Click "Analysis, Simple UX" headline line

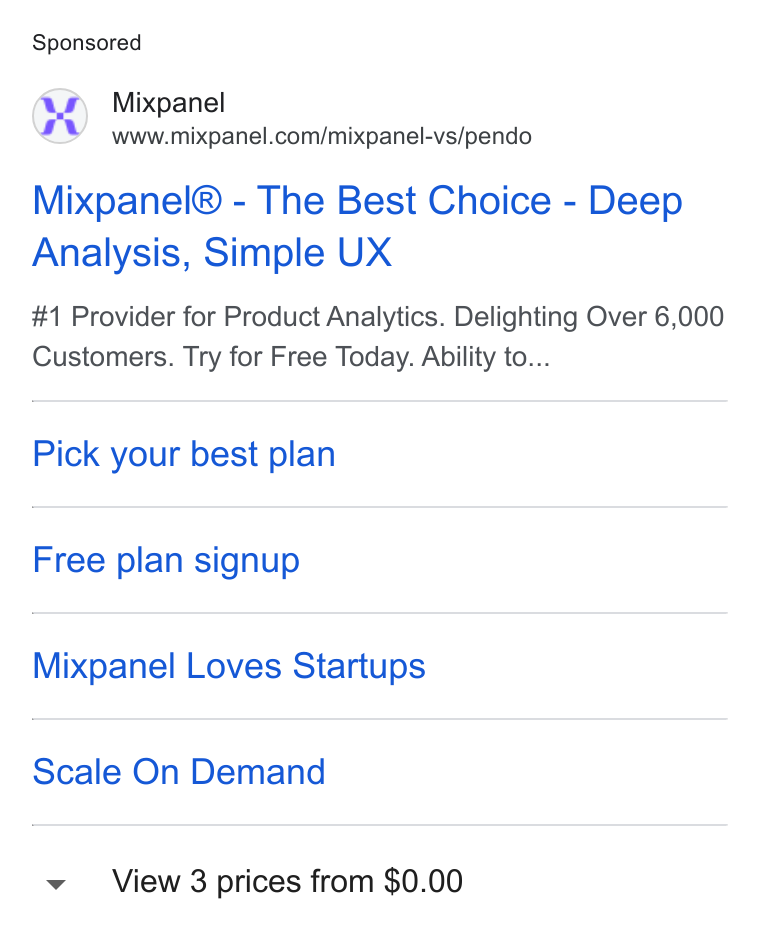[212, 253]
